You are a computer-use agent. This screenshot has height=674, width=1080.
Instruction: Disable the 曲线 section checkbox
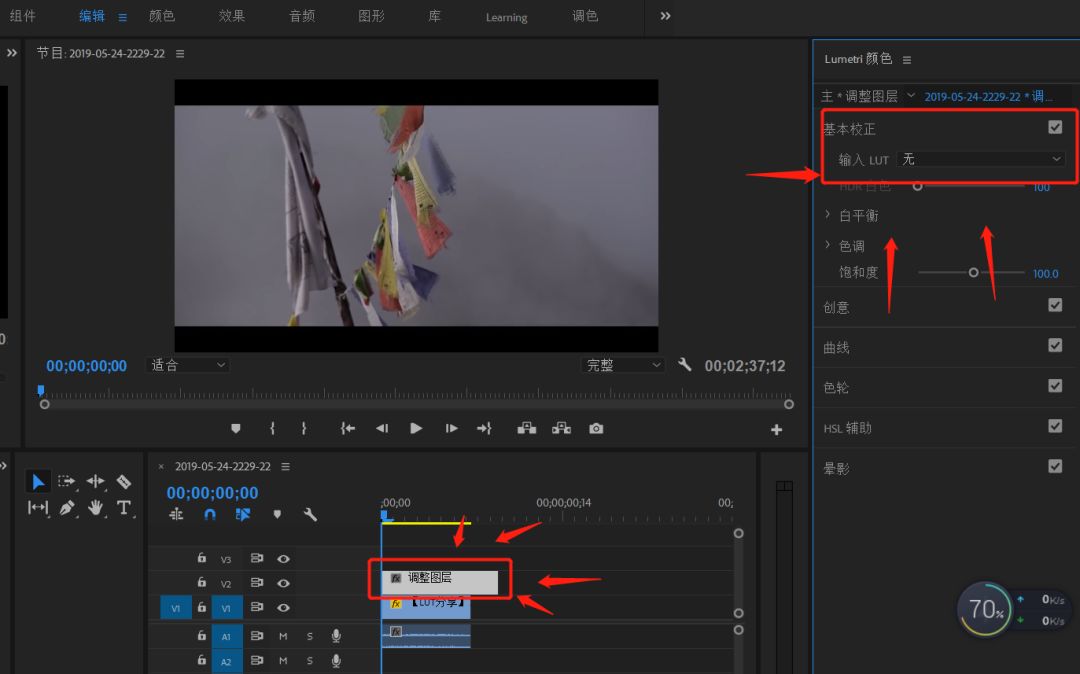coord(1055,345)
